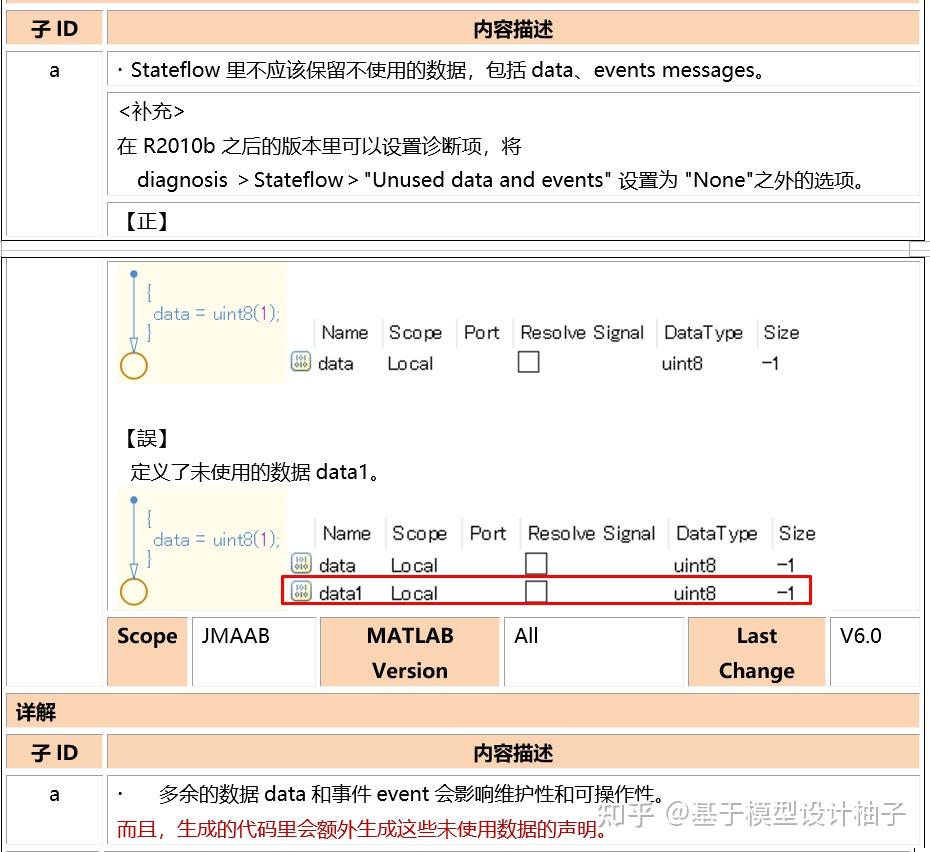Viewport: 930px width, 852px height.
Task: Click the data1 symbol icon in the red-boxed row
Action: [x=301, y=592]
